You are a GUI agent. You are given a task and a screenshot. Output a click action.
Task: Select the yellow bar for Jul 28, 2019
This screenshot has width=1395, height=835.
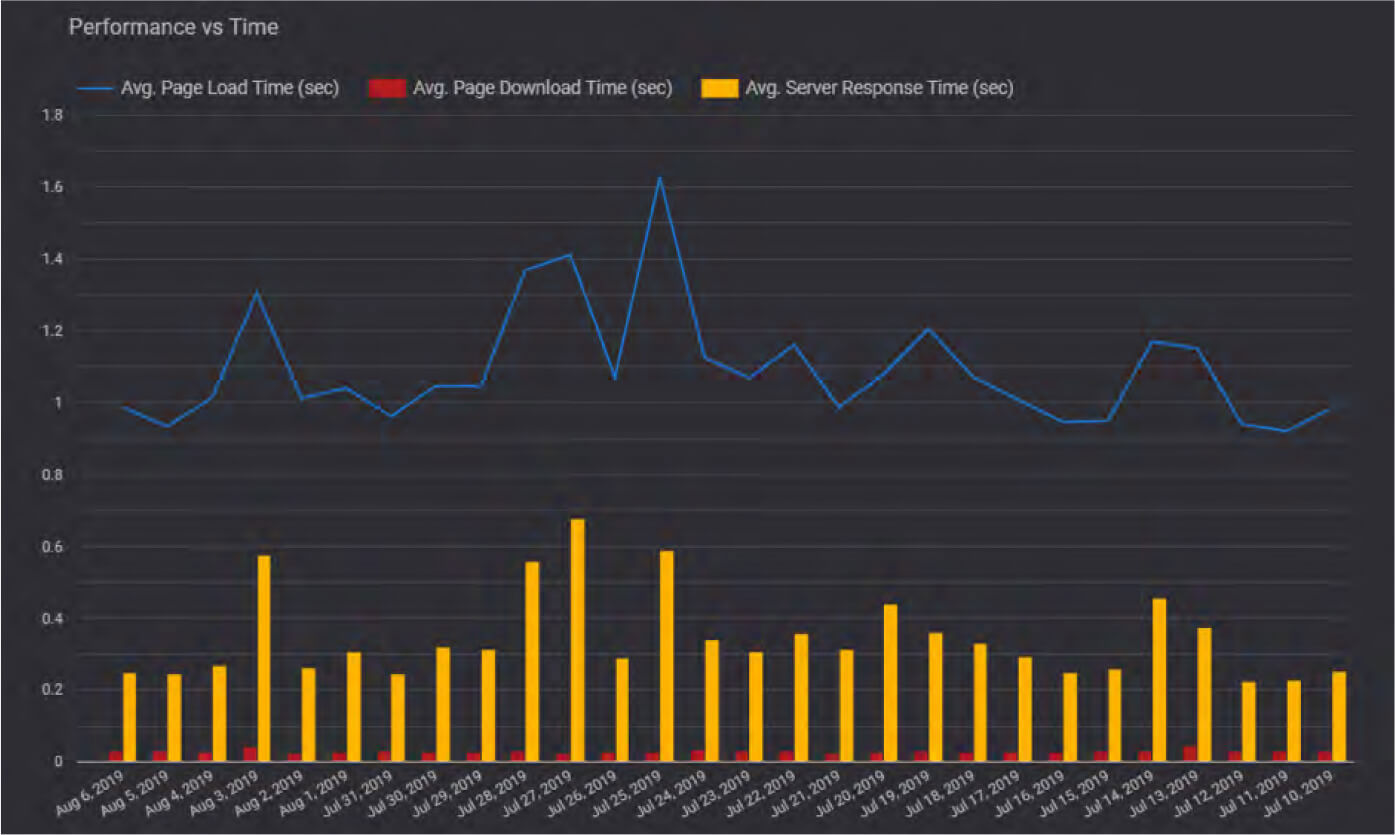pyautogui.click(x=532, y=661)
